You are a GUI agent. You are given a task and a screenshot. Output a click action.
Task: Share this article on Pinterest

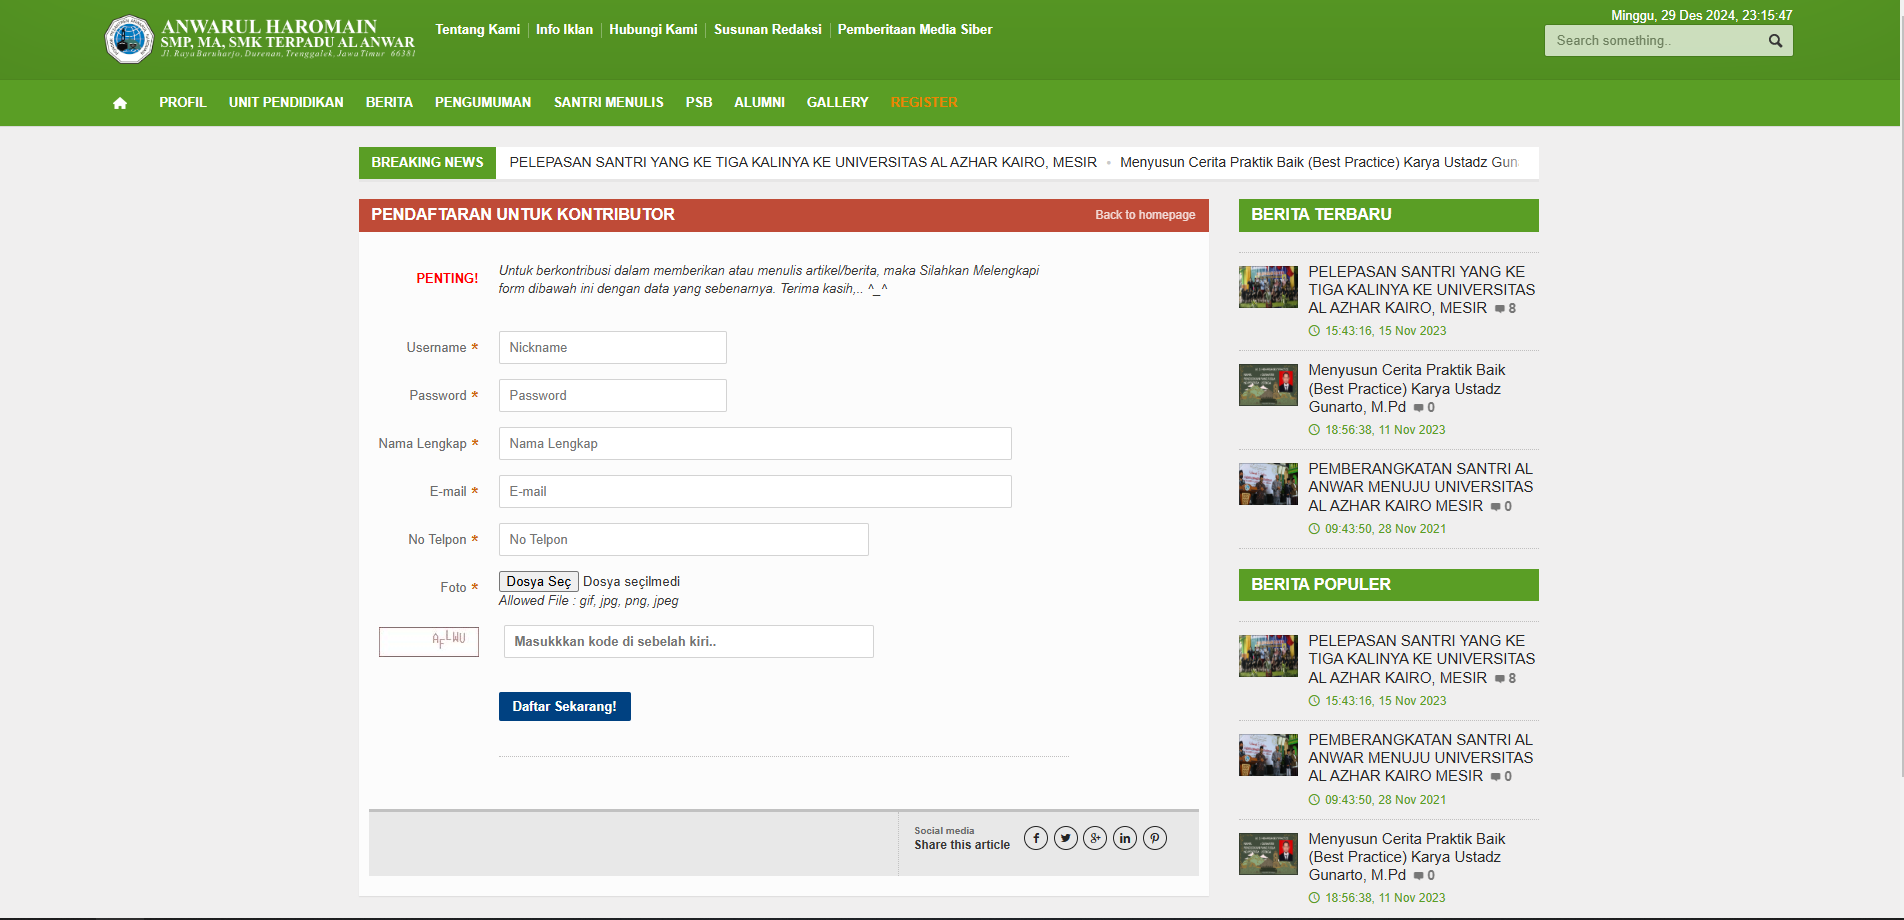point(1155,838)
